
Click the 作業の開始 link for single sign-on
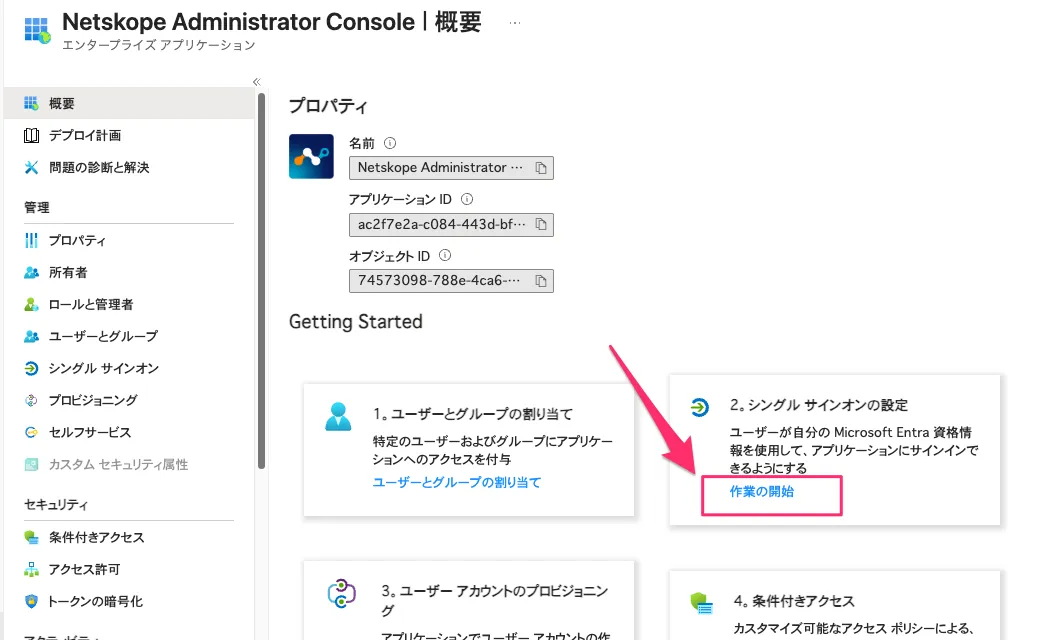point(762,491)
